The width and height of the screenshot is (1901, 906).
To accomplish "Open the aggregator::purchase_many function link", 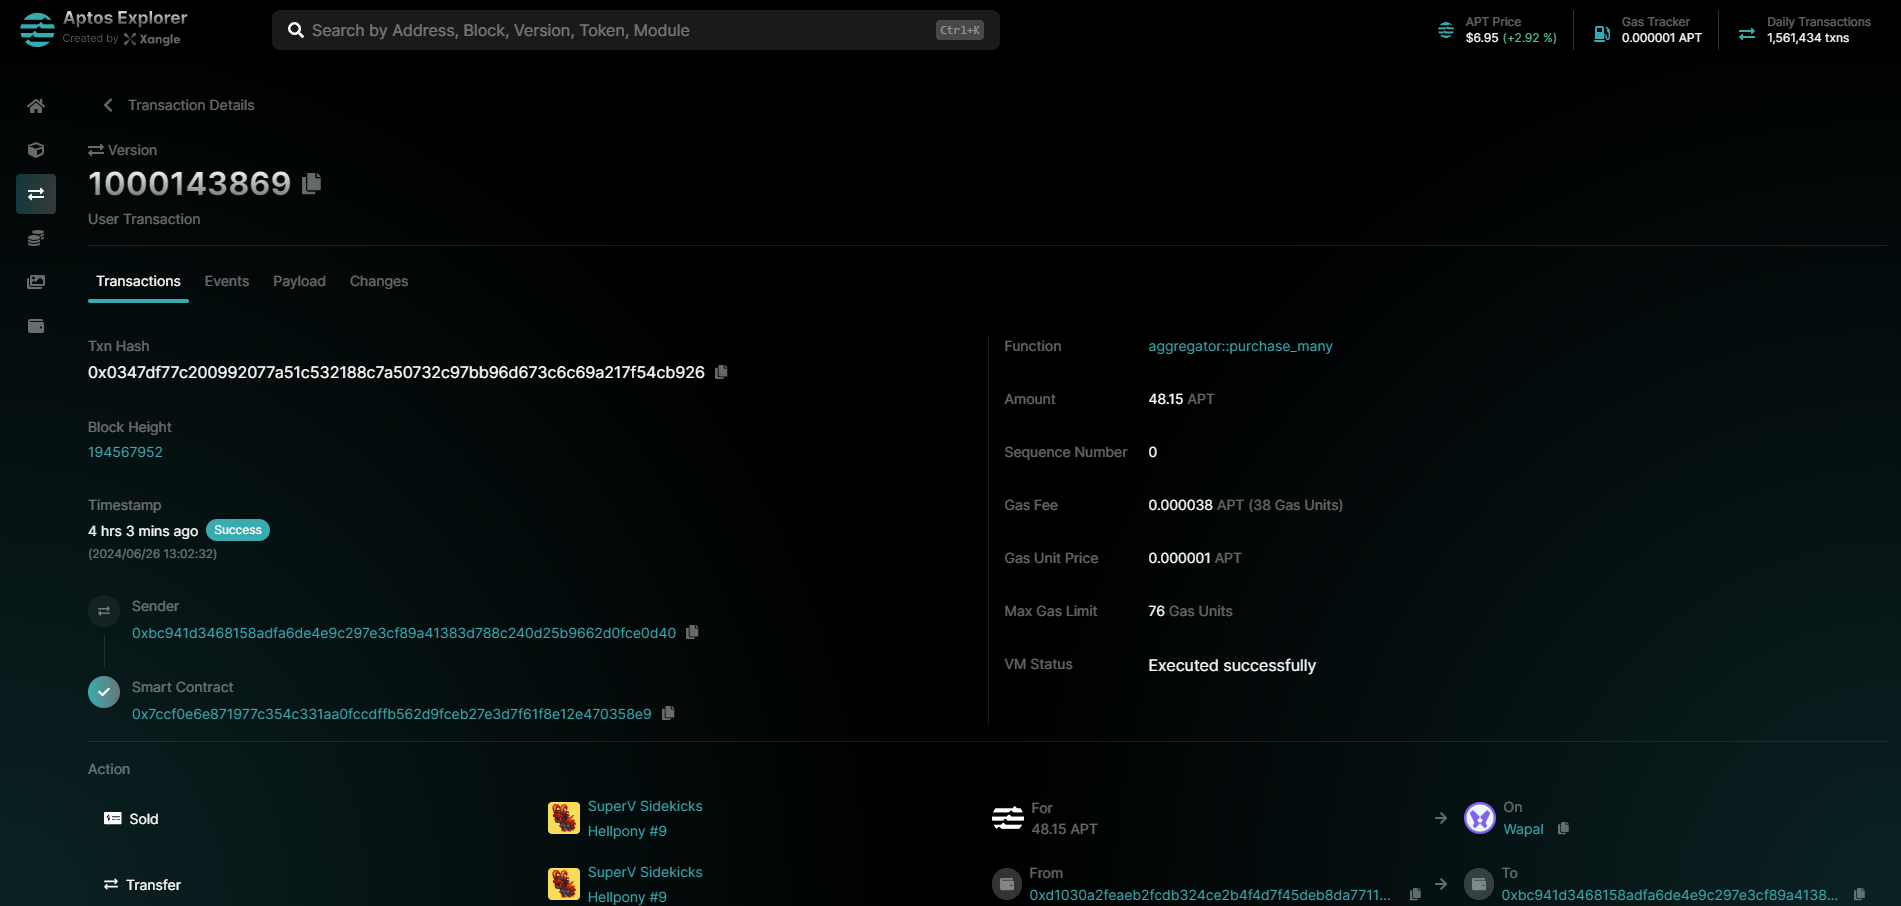I will [x=1240, y=346].
